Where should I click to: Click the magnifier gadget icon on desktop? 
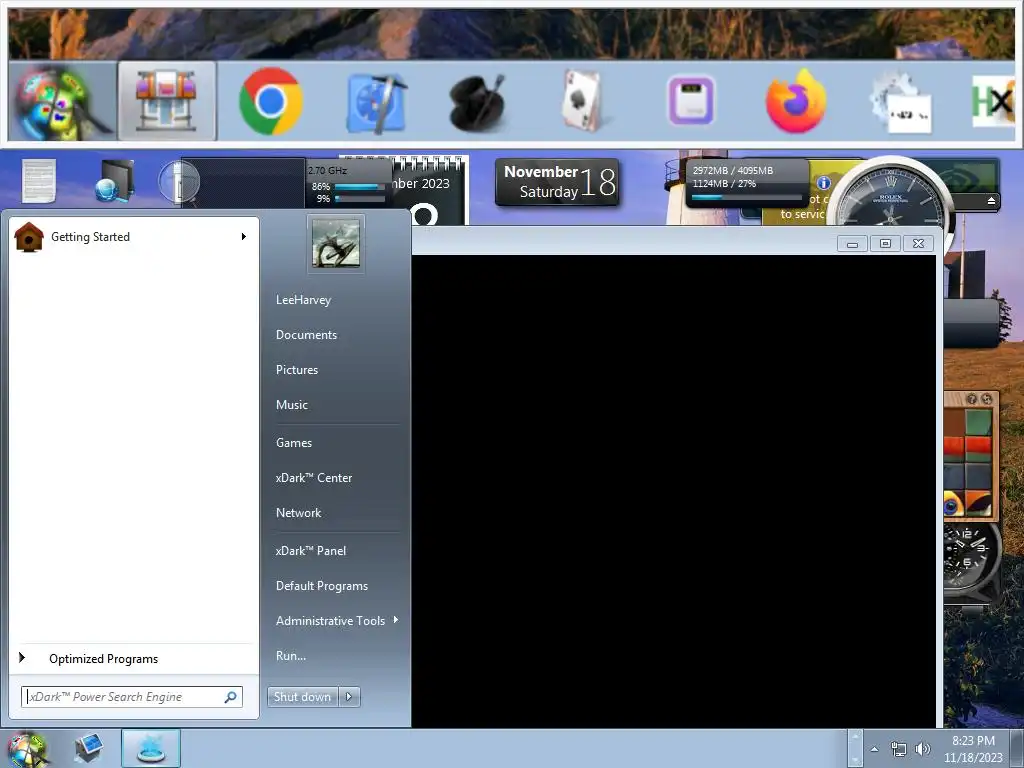pos(178,182)
